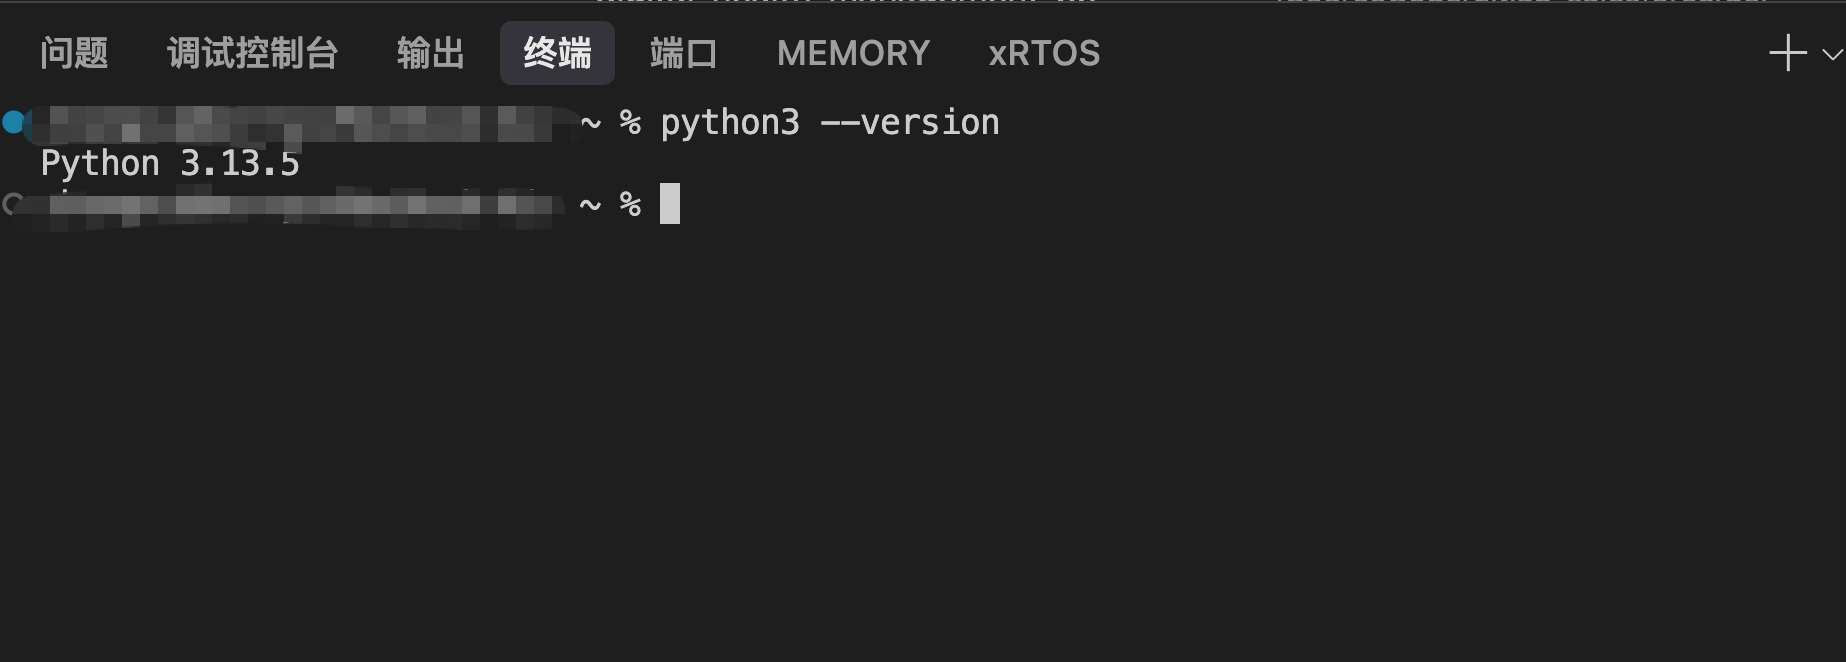
Task: Open the MEMORY tab
Action: (853, 53)
